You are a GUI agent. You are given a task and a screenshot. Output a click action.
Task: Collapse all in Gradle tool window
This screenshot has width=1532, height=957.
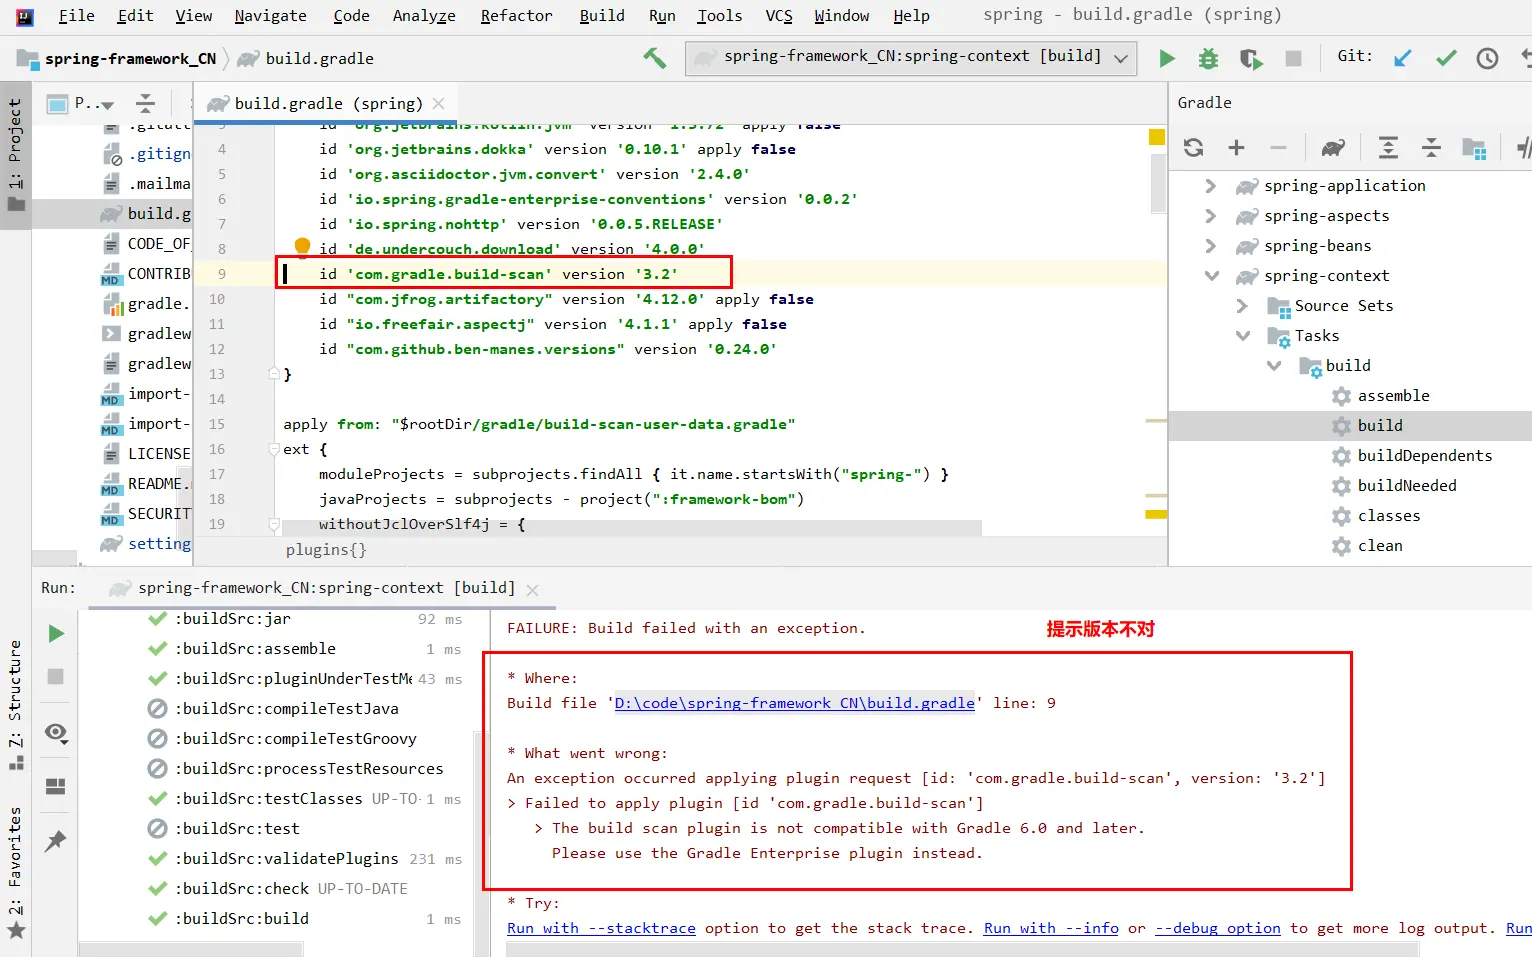[x=1431, y=148]
